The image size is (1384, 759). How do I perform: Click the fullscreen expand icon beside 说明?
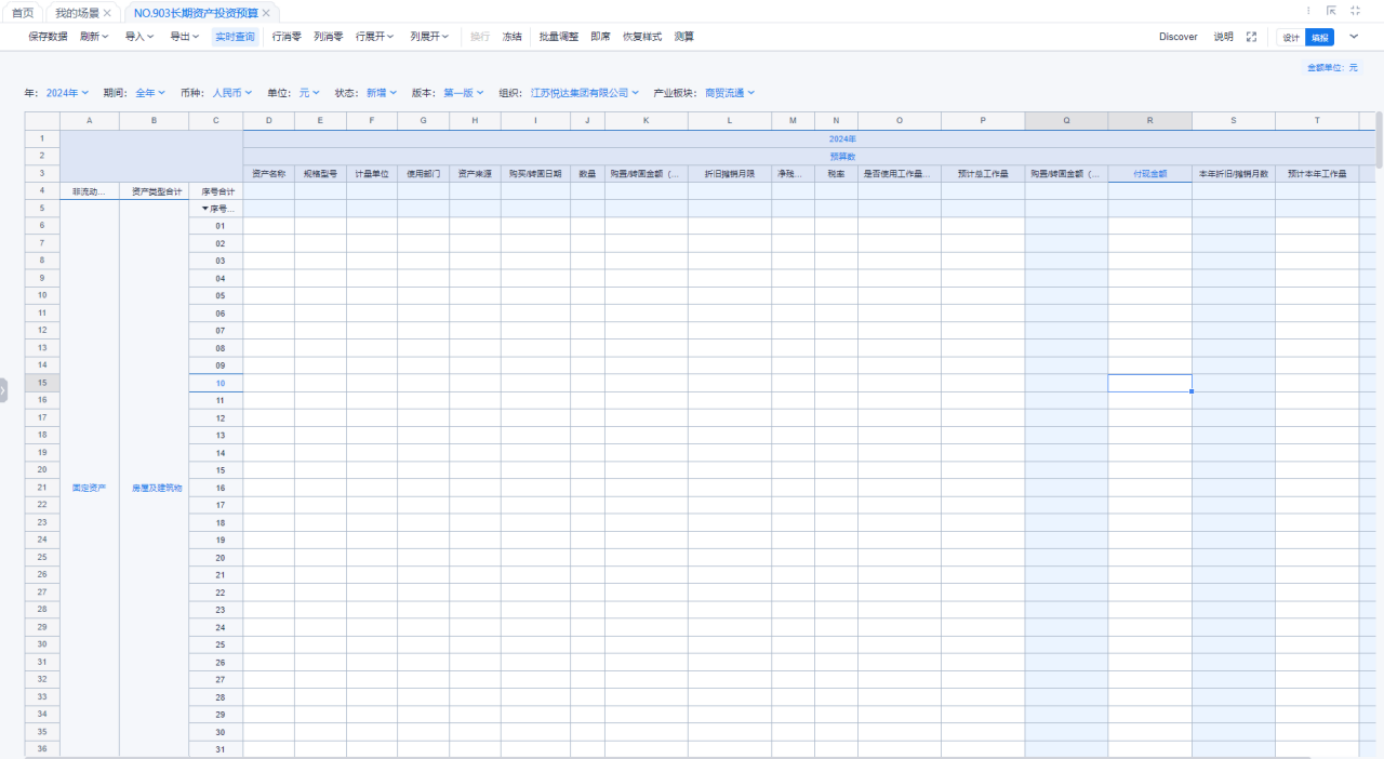point(1251,37)
